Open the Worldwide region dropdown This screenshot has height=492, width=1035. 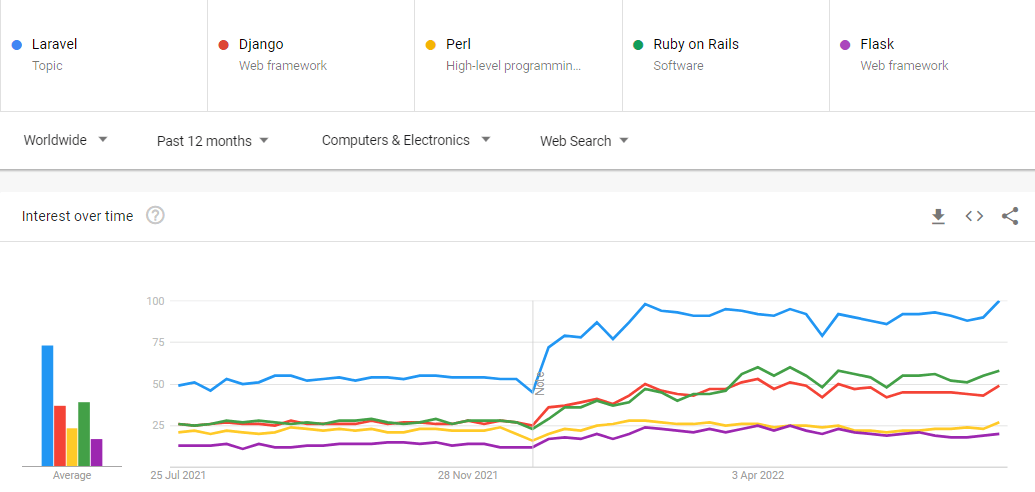point(66,140)
